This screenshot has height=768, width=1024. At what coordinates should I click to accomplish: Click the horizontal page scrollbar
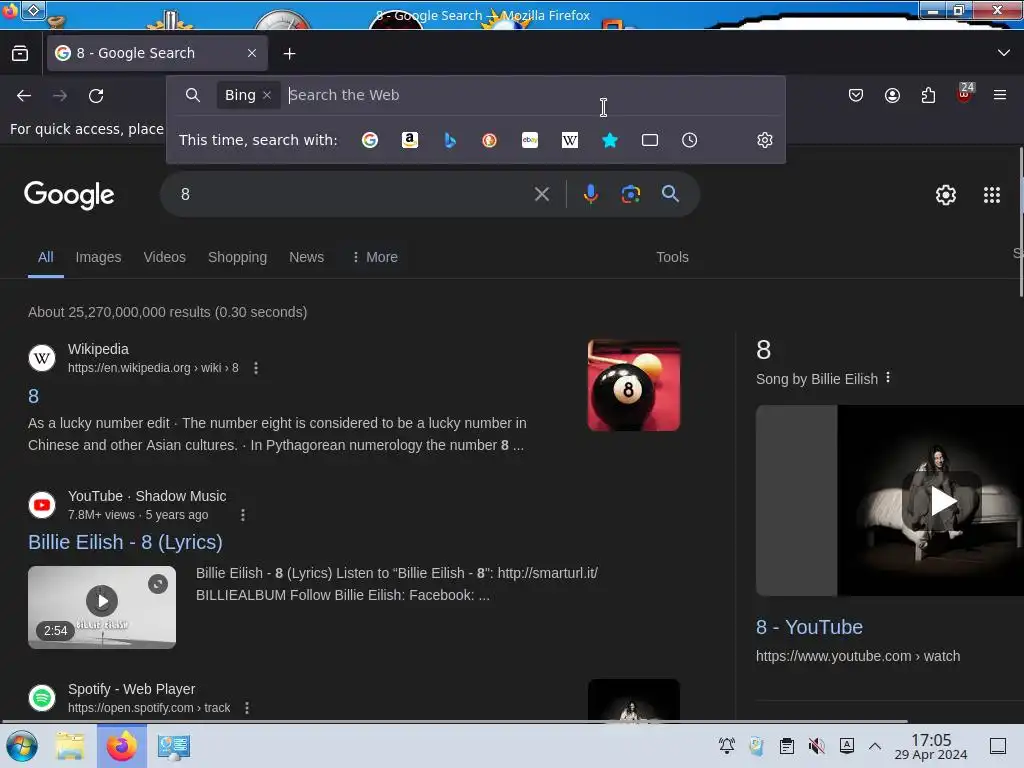pyautogui.click(x=455, y=722)
